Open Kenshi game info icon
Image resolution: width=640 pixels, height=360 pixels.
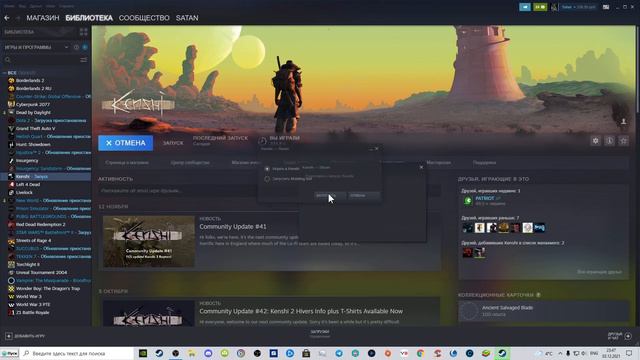(x=609, y=141)
